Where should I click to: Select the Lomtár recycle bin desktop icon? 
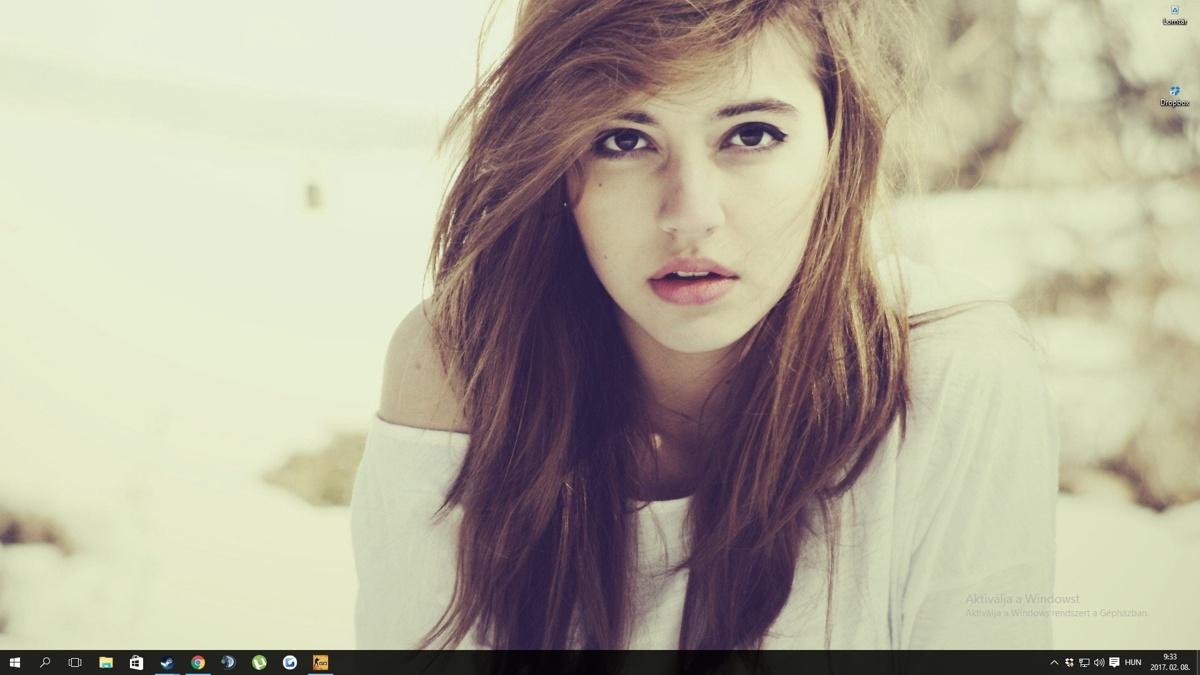coord(1174,14)
